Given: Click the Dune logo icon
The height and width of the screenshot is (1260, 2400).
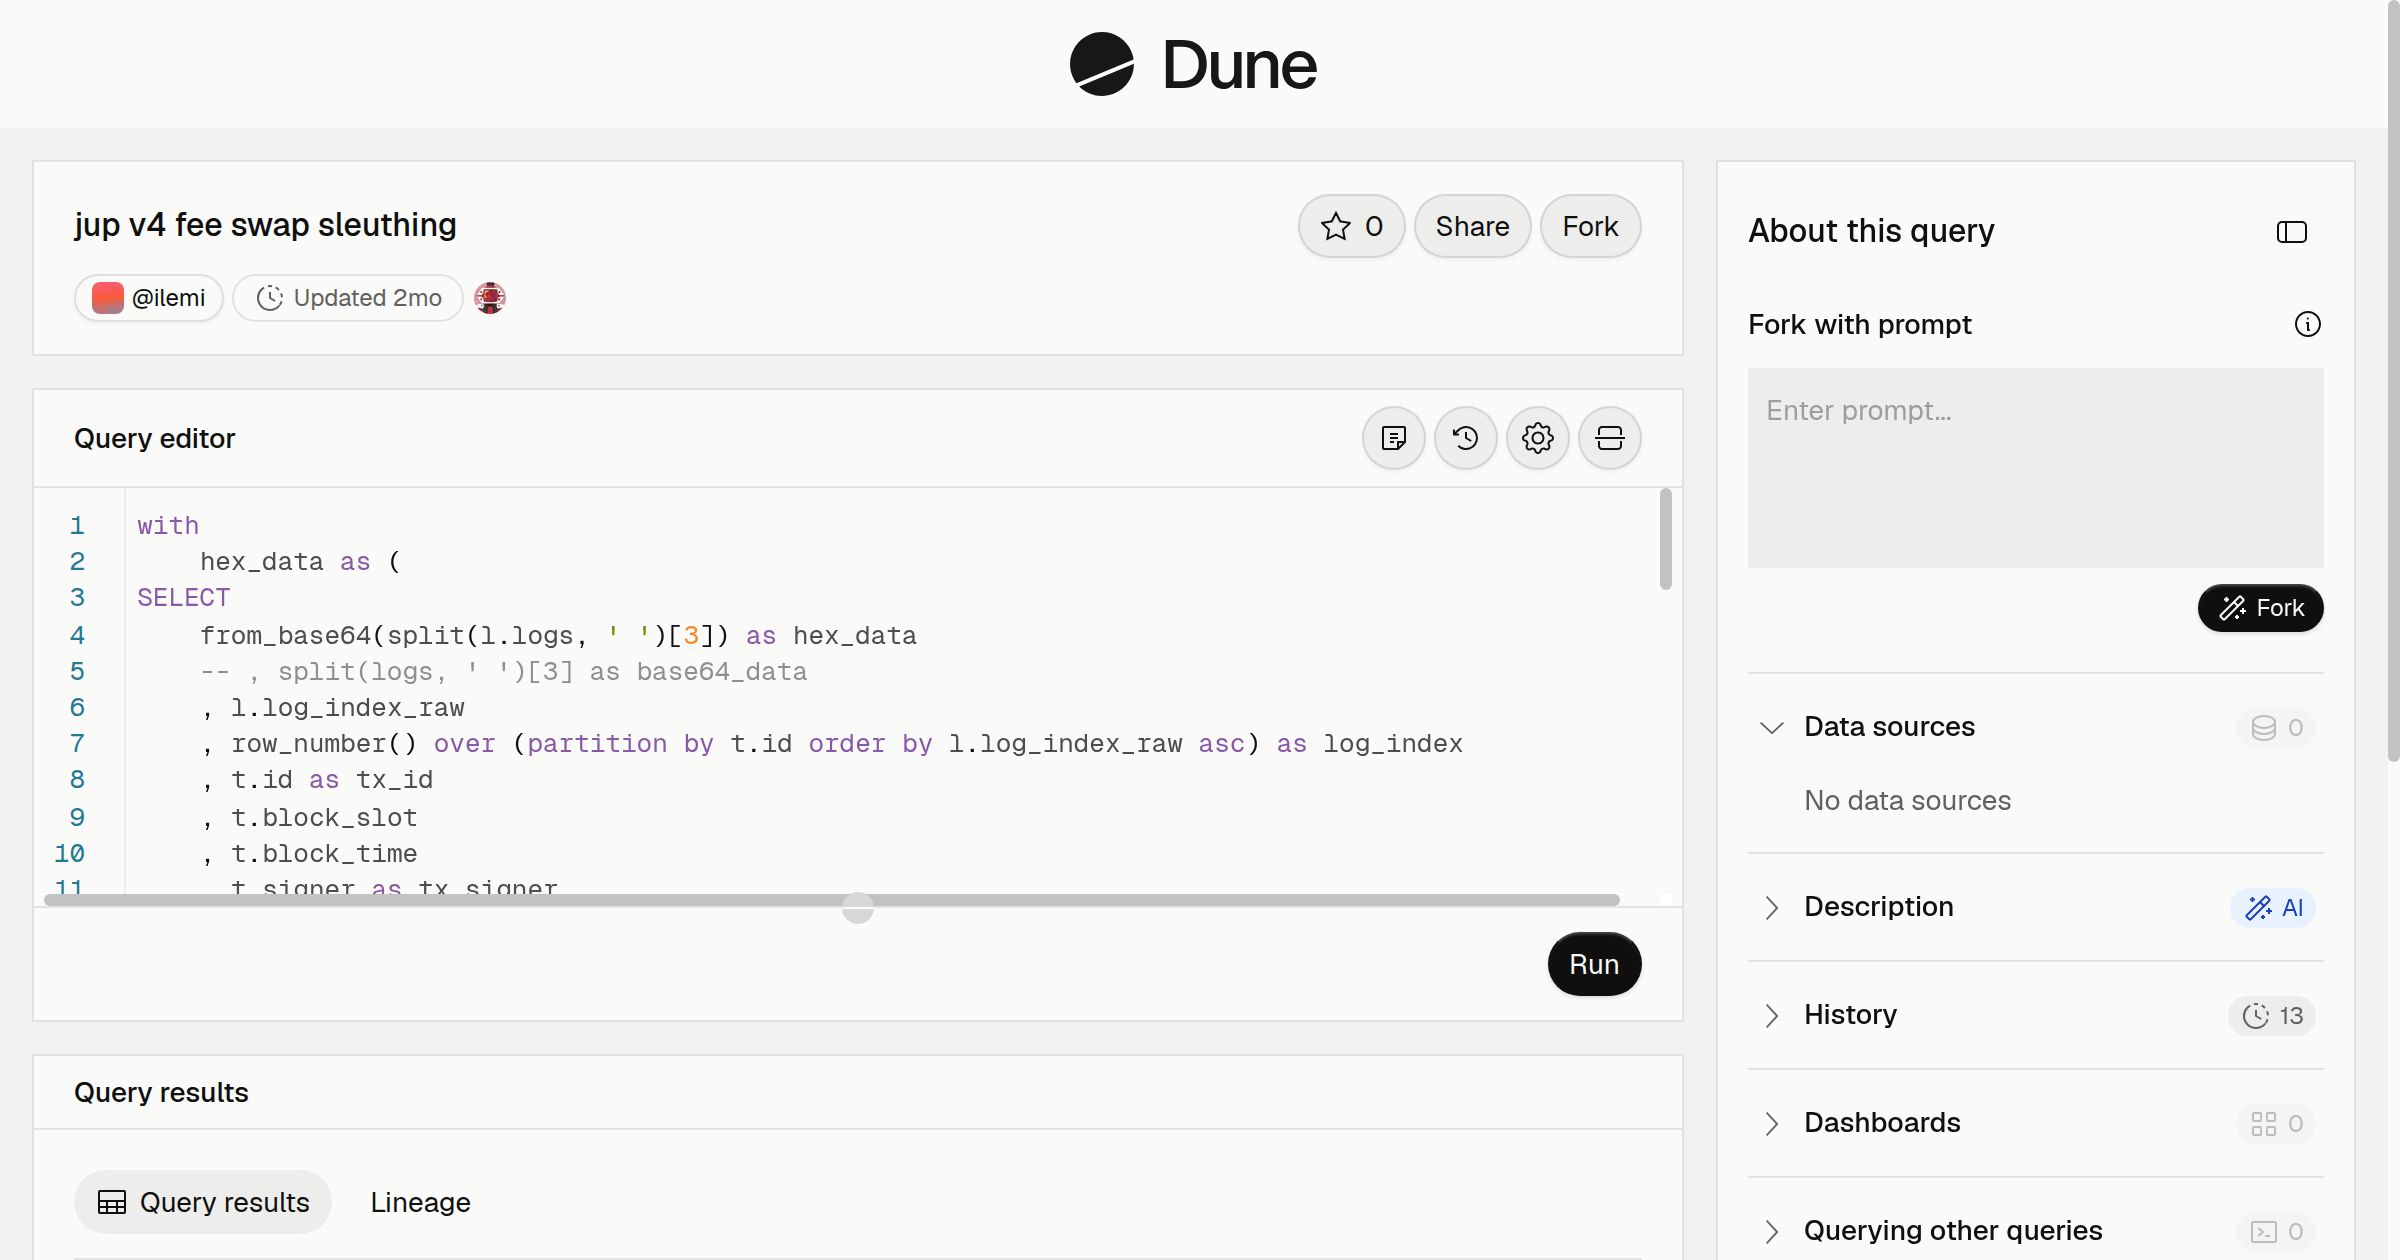Looking at the screenshot, I should click(x=1101, y=64).
